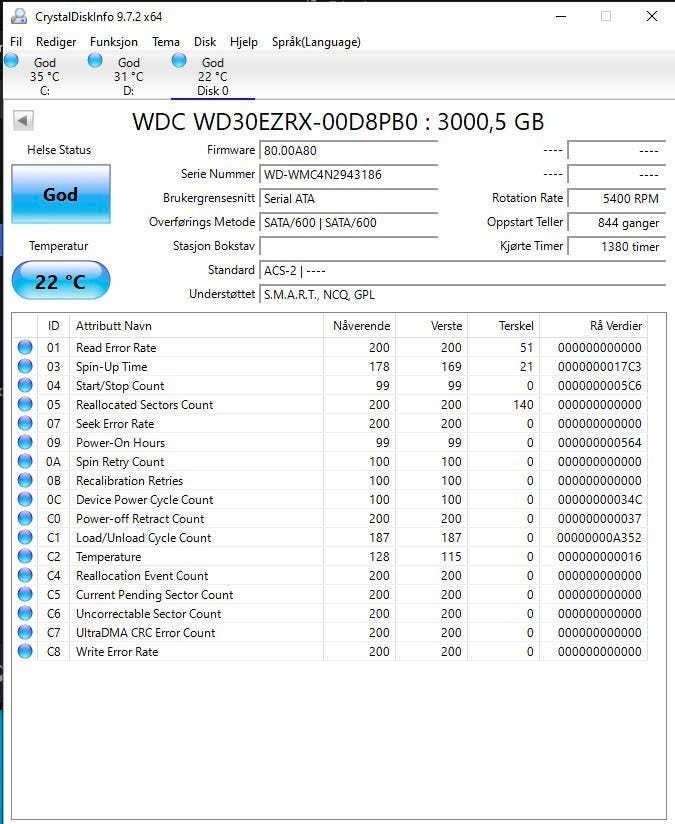Close the CrystalDiskInfo window
The height and width of the screenshot is (824, 675).
coord(652,16)
